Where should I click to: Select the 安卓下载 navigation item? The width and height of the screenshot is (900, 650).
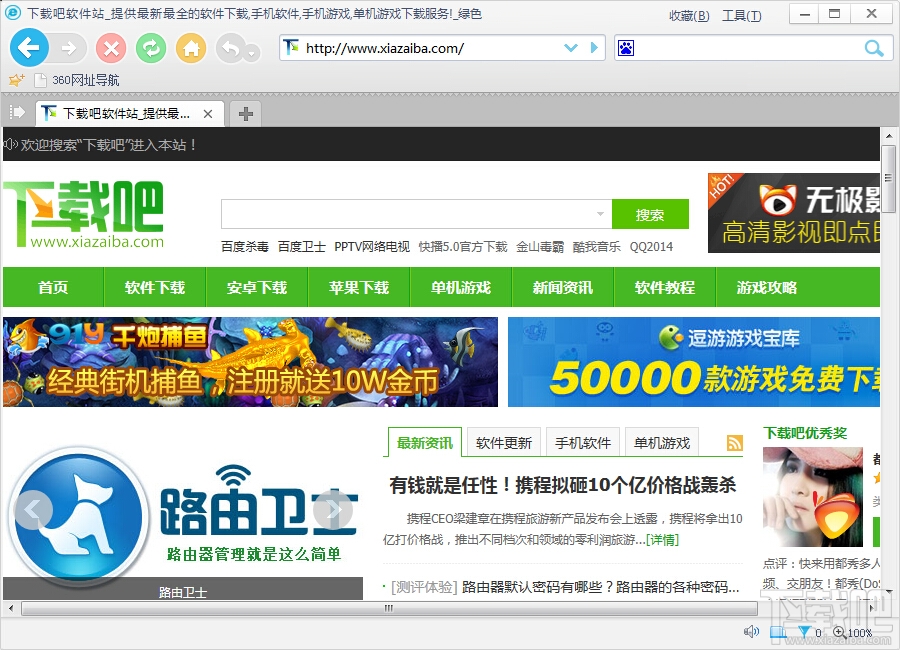click(x=257, y=287)
